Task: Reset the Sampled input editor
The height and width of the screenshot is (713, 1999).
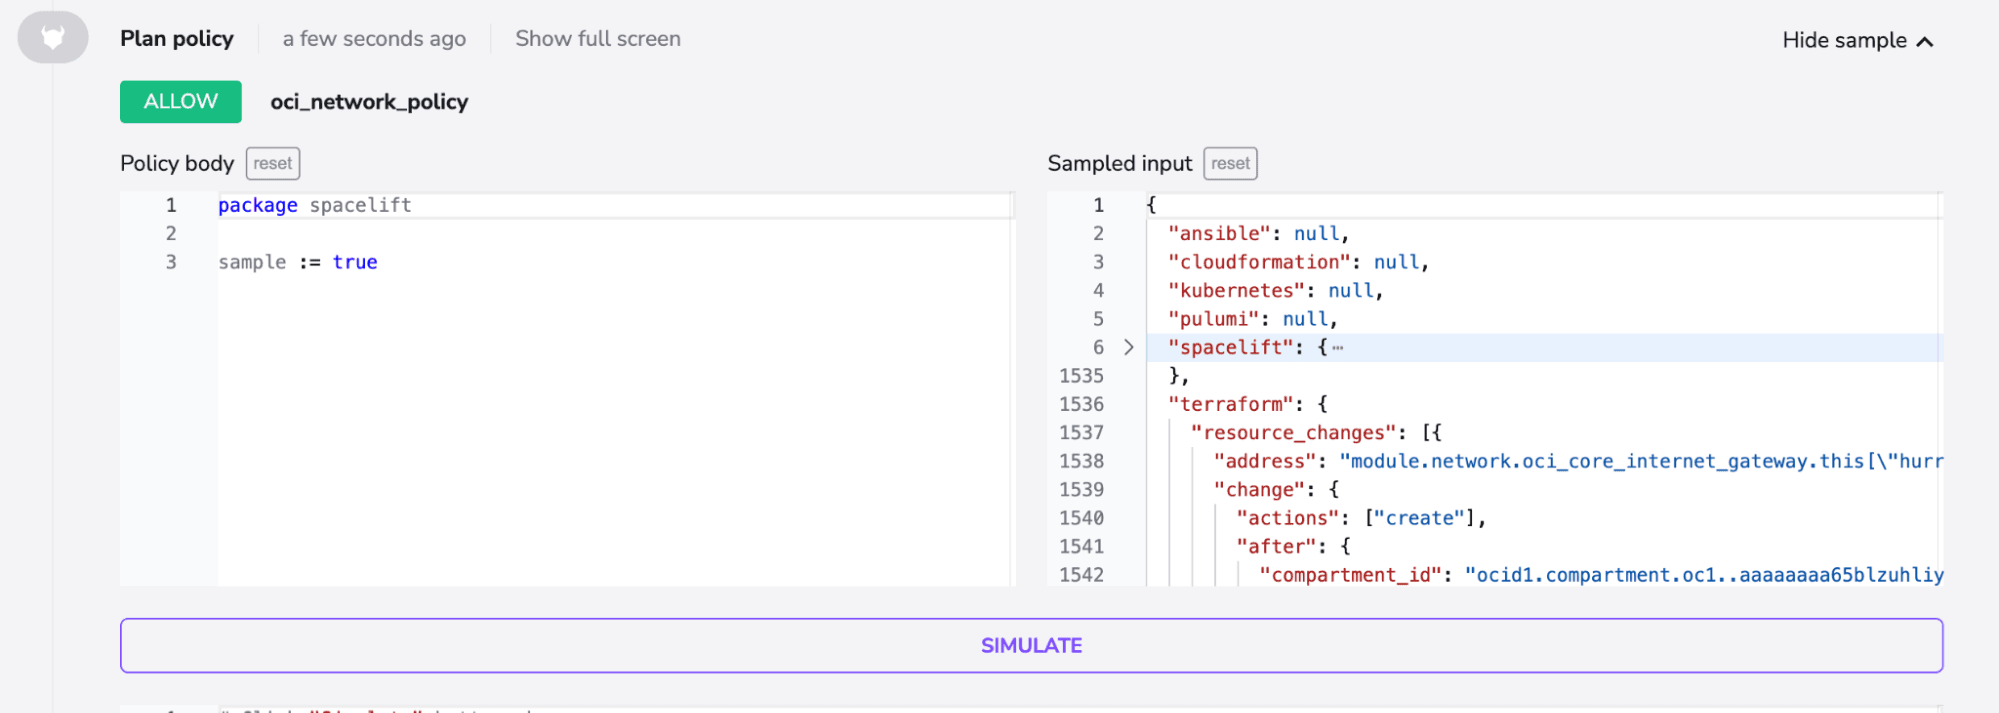Action: click(1230, 163)
